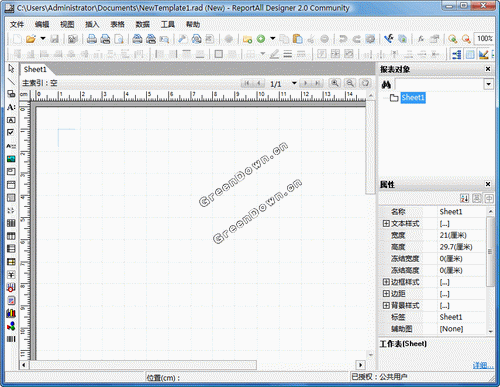Open the 编辑 menu
Viewport: 500px width, 387px height.
pyautogui.click(x=42, y=24)
